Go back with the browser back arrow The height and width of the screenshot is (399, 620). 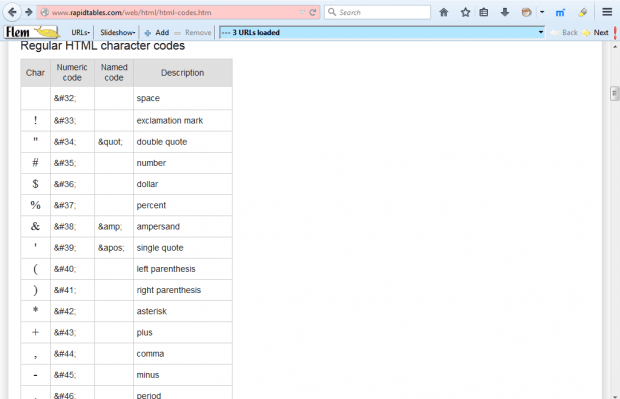pyautogui.click(x=12, y=12)
